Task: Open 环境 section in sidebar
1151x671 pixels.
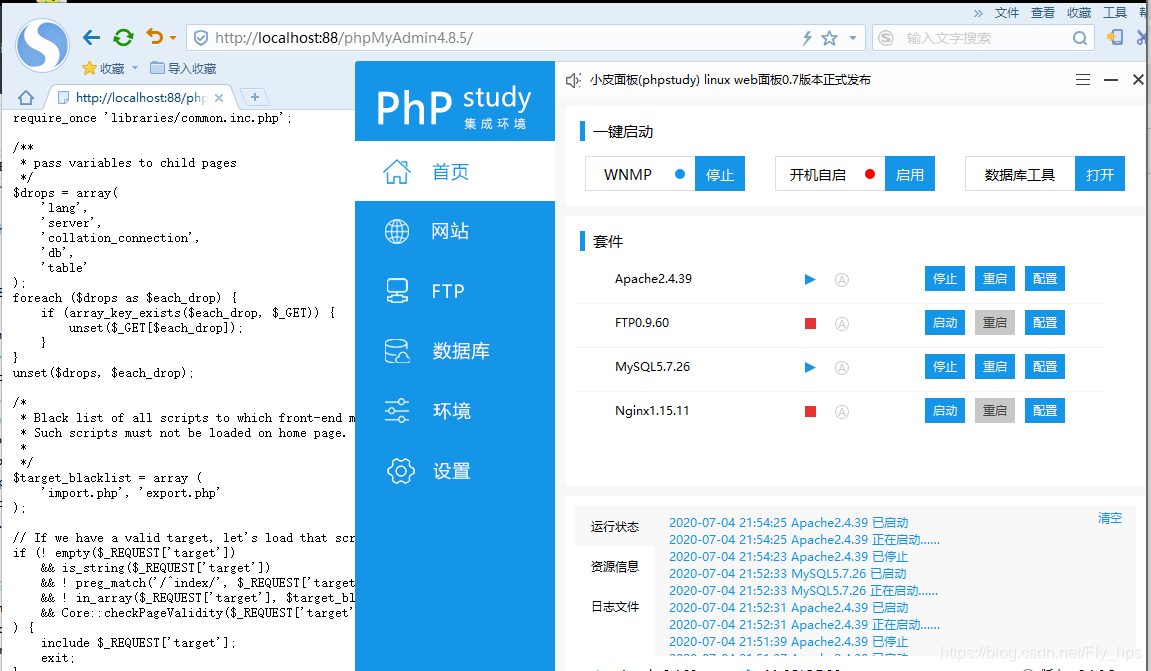Action: coord(455,411)
